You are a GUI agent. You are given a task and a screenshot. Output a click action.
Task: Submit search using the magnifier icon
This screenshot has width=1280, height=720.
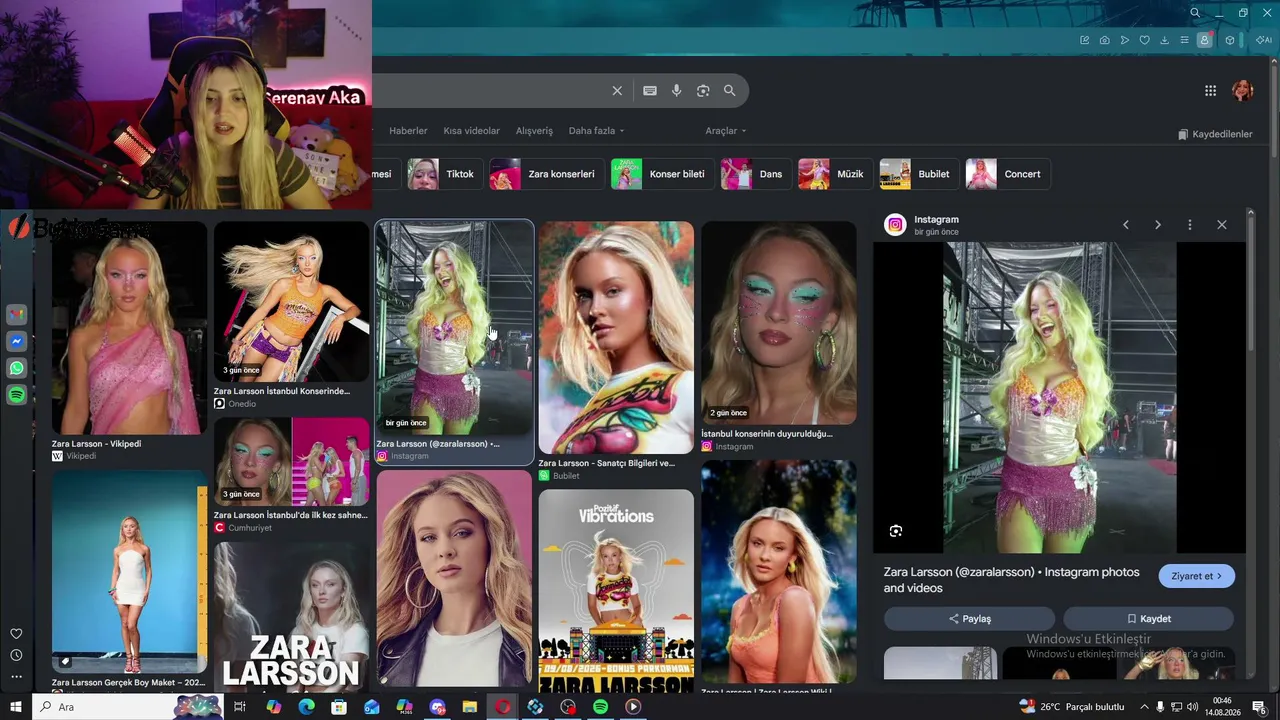[730, 91]
